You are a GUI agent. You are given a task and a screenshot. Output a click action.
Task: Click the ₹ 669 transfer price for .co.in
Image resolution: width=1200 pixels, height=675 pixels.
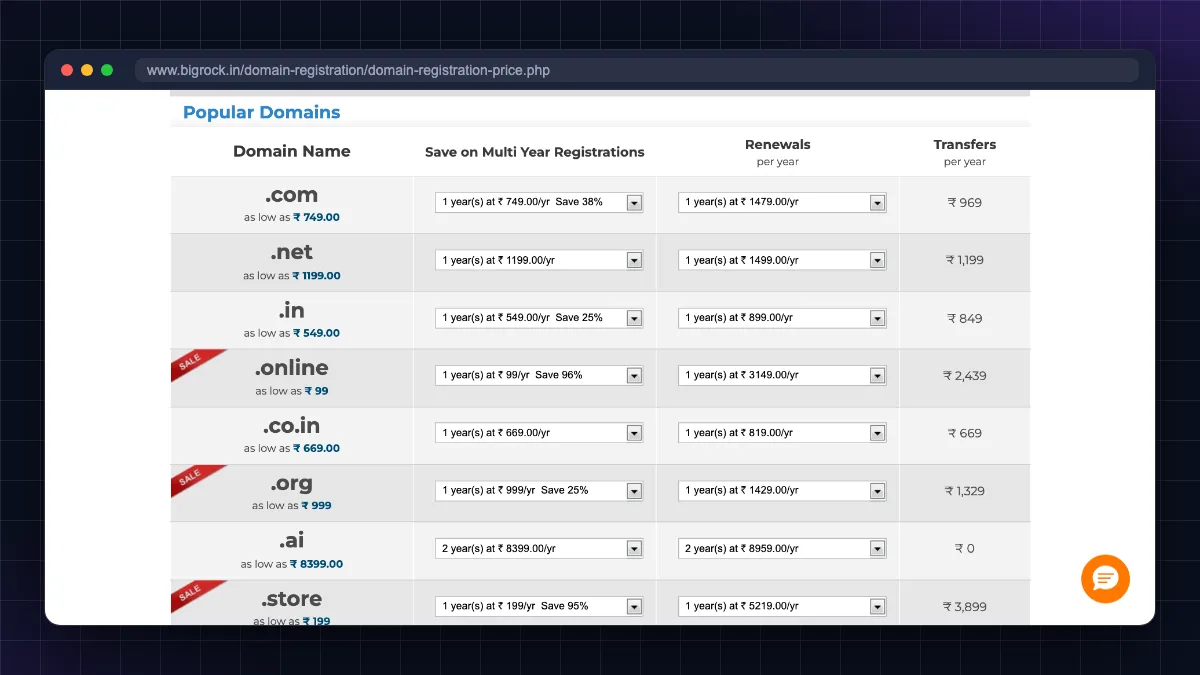[x=965, y=433]
